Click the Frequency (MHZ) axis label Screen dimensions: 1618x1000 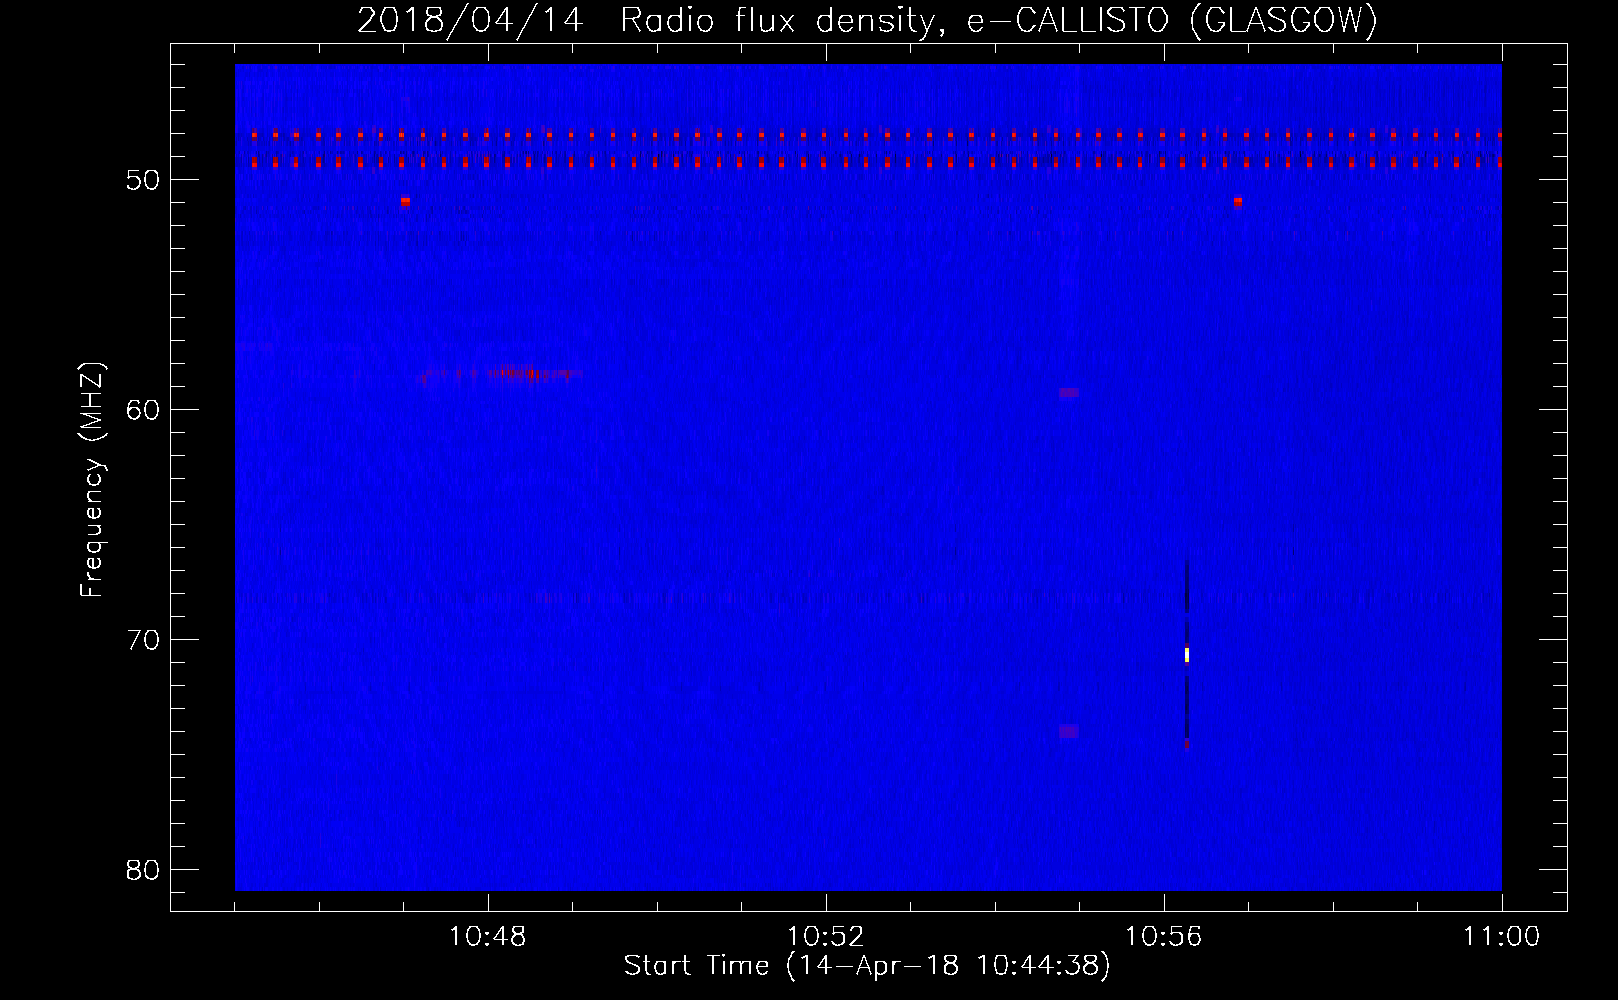[x=92, y=480]
